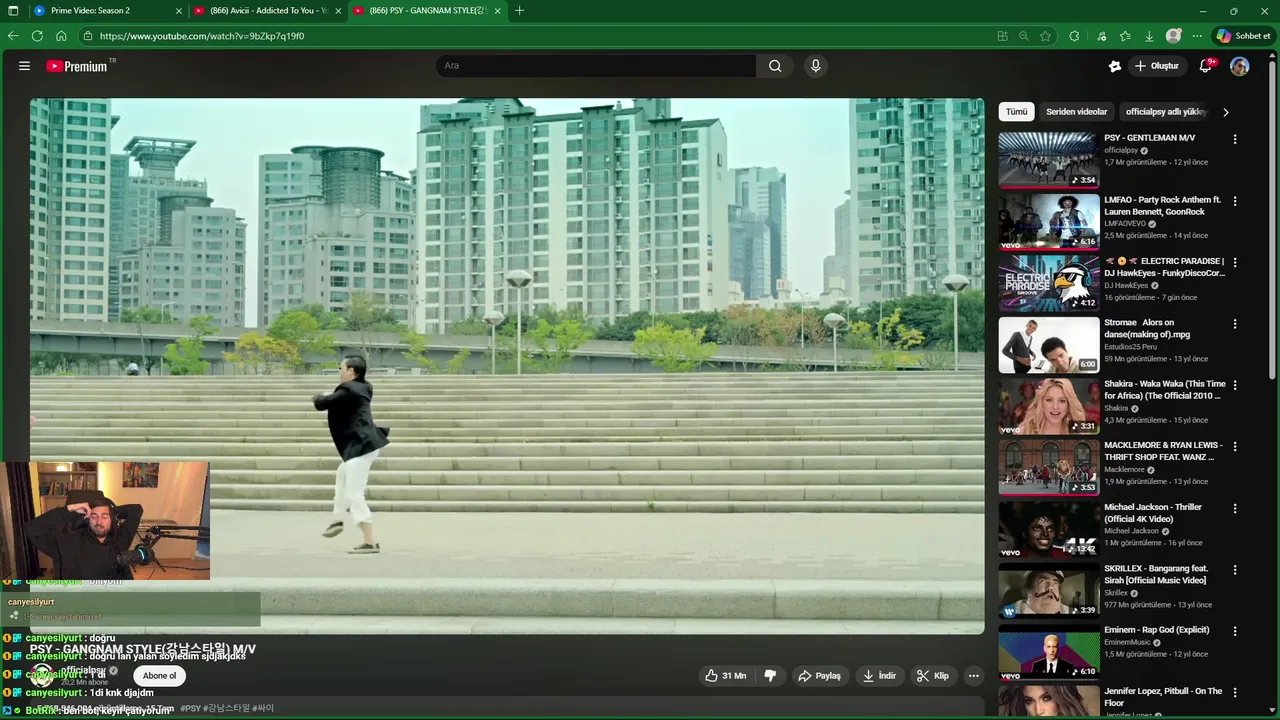Image resolution: width=1280 pixels, height=720 pixels.
Task: Open the apps icon in address bar
Action: (1002, 36)
